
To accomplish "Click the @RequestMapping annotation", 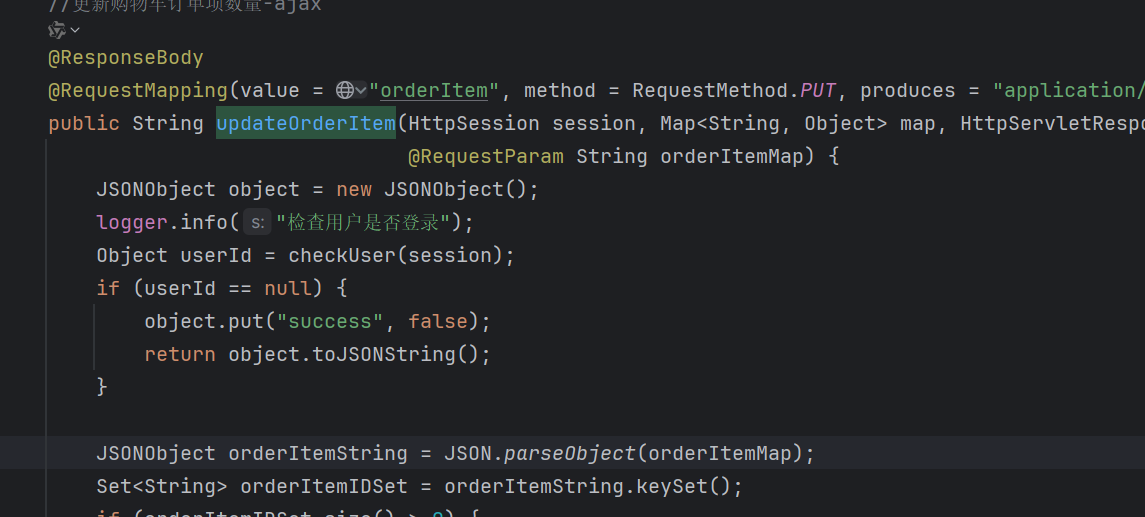I will click(x=138, y=91).
